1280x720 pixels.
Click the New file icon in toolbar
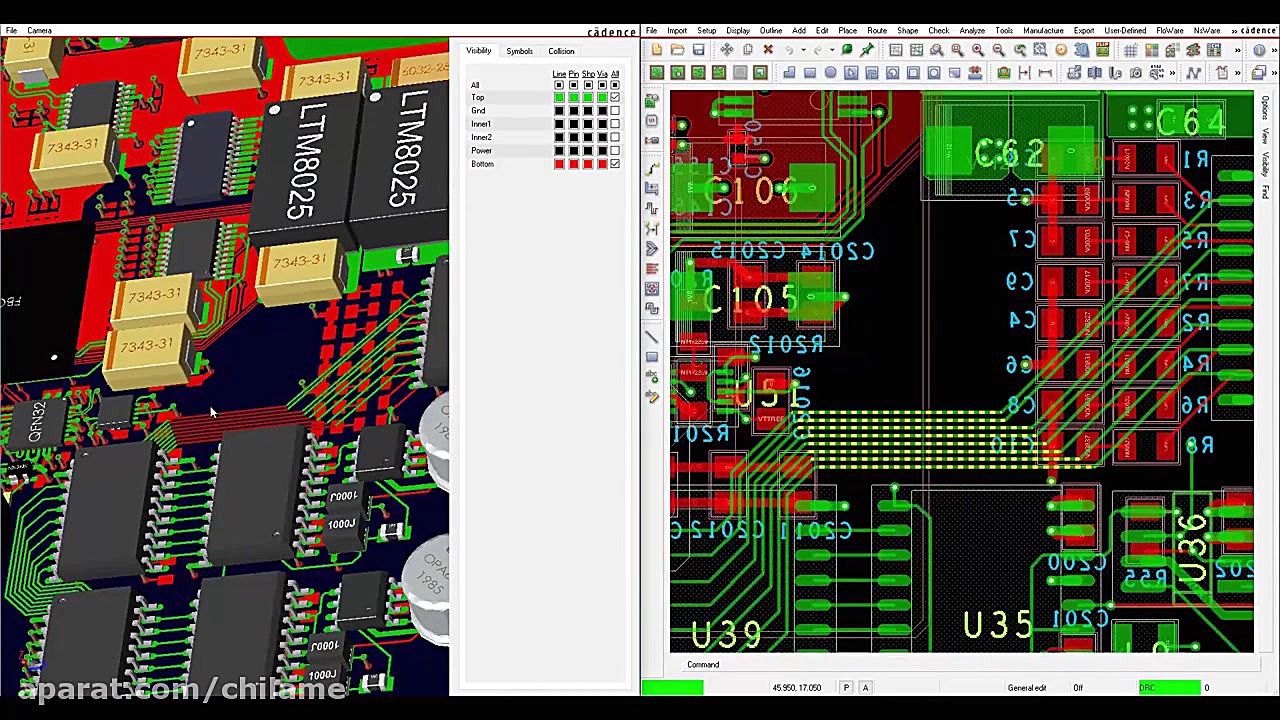[x=656, y=50]
